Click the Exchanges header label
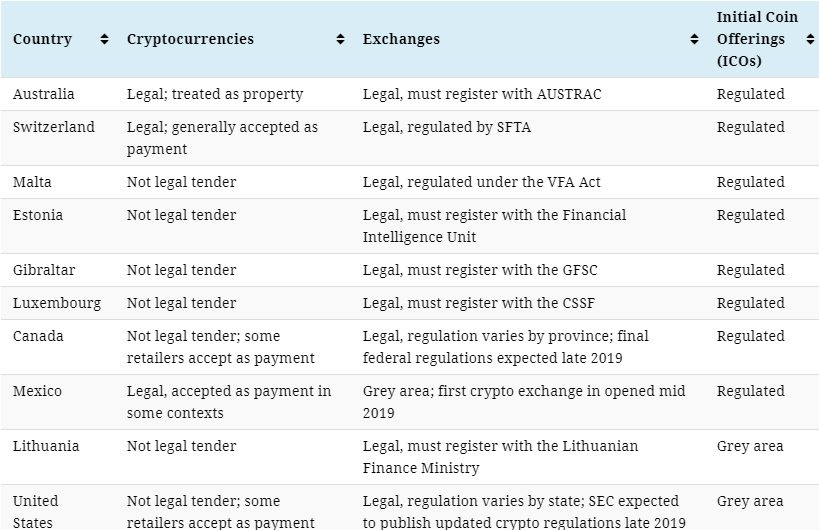The height and width of the screenshot is (530, 819). tap(401, 39)
